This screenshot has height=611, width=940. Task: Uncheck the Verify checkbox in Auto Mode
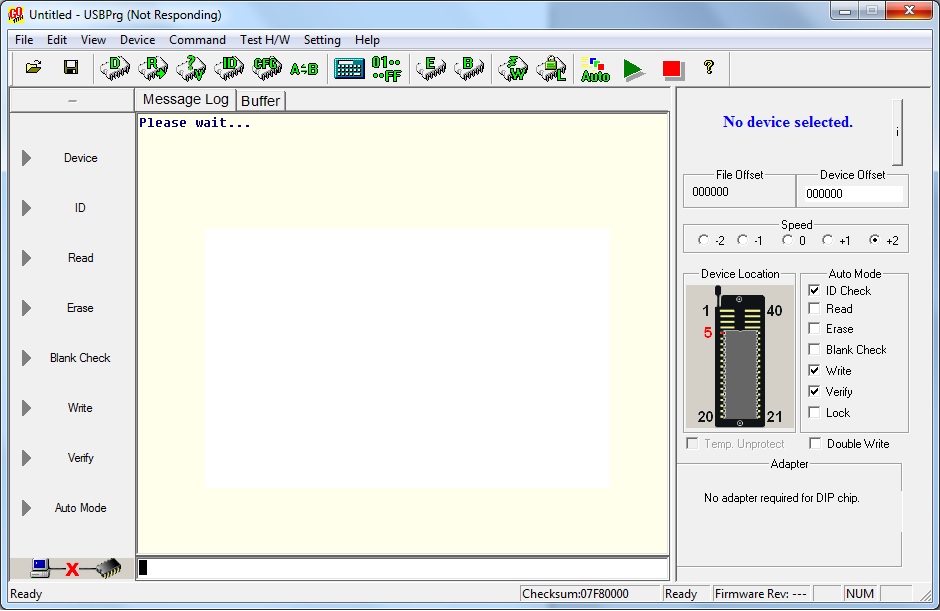814,392
